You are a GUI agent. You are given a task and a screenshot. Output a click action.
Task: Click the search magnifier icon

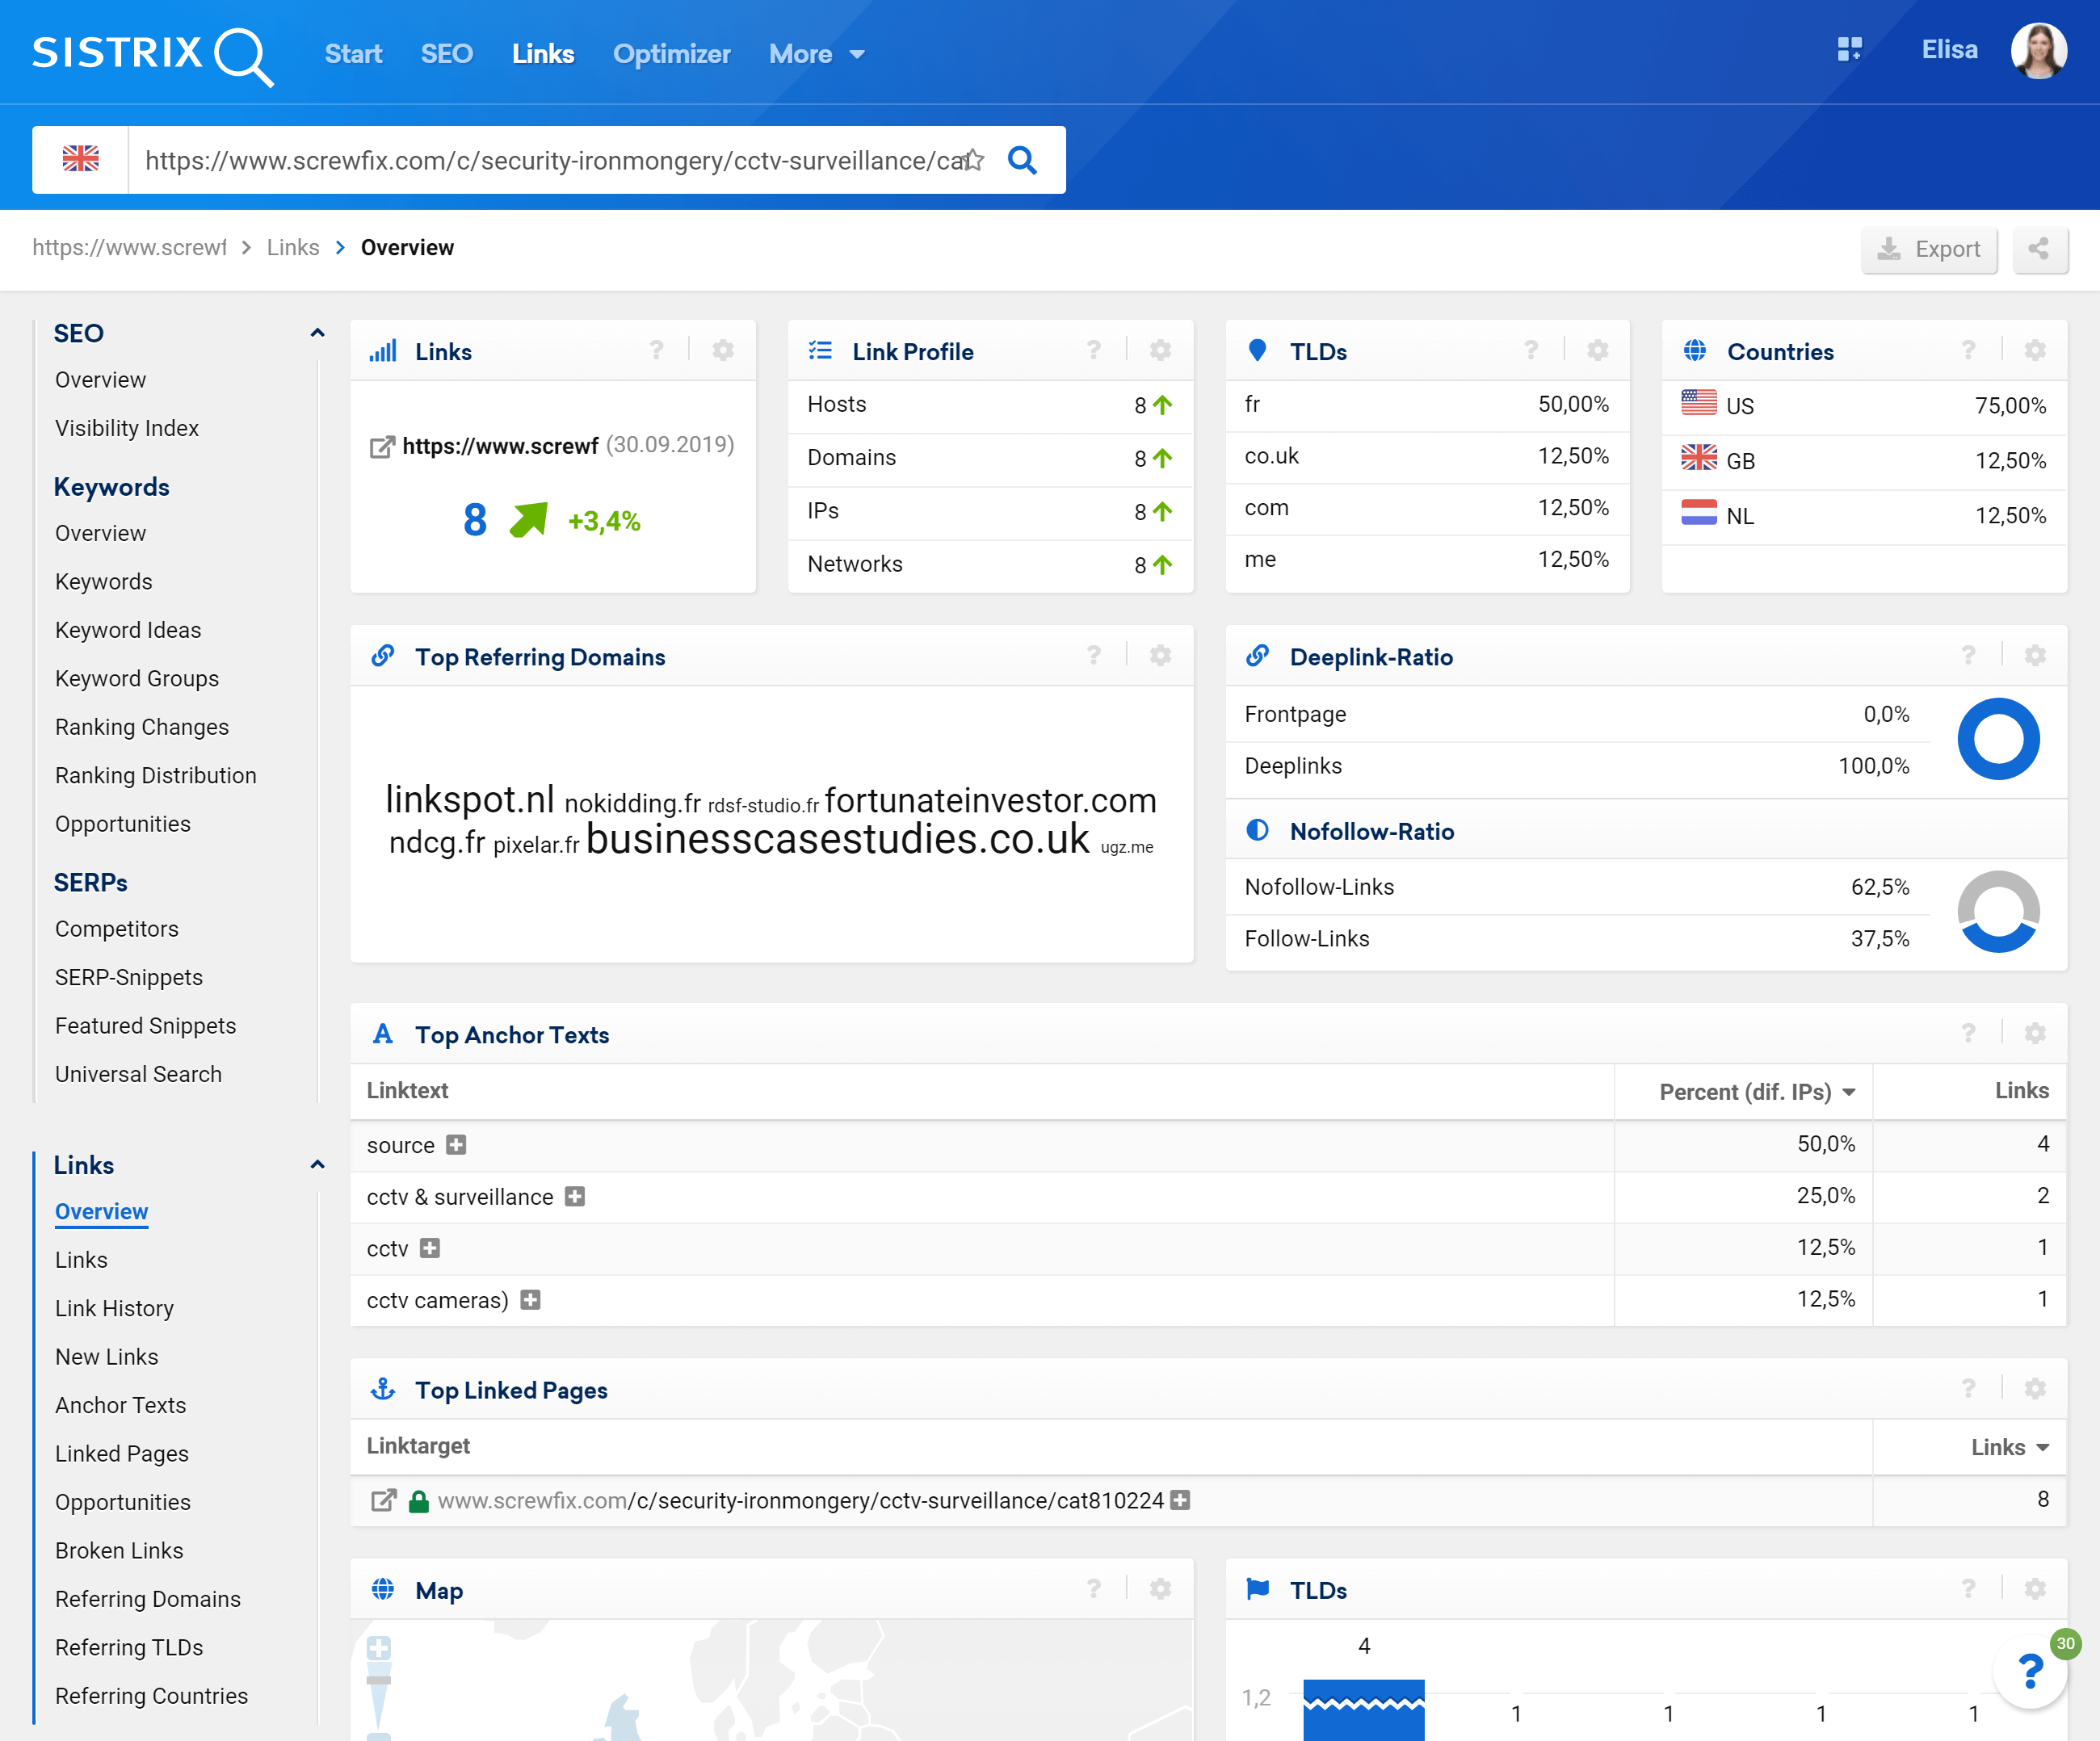(1021, 160)
